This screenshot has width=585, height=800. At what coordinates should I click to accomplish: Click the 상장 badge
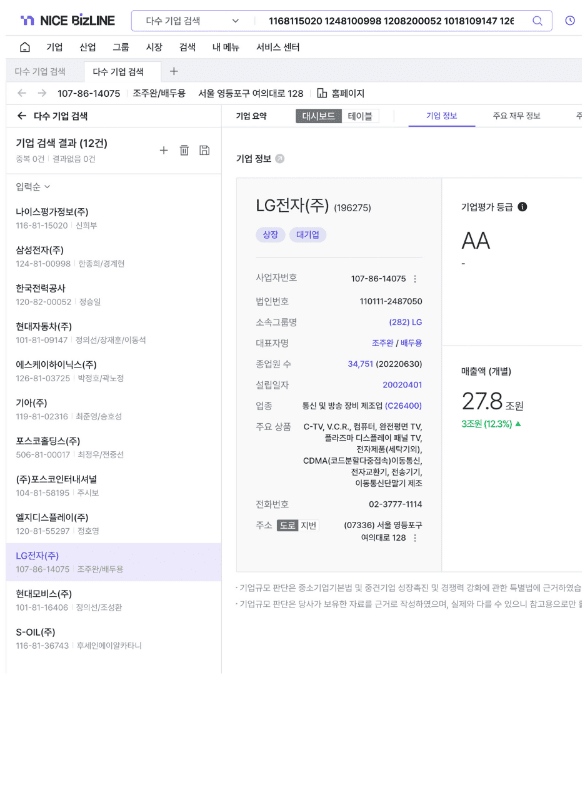pyautogui.click(x=270, y=235)
